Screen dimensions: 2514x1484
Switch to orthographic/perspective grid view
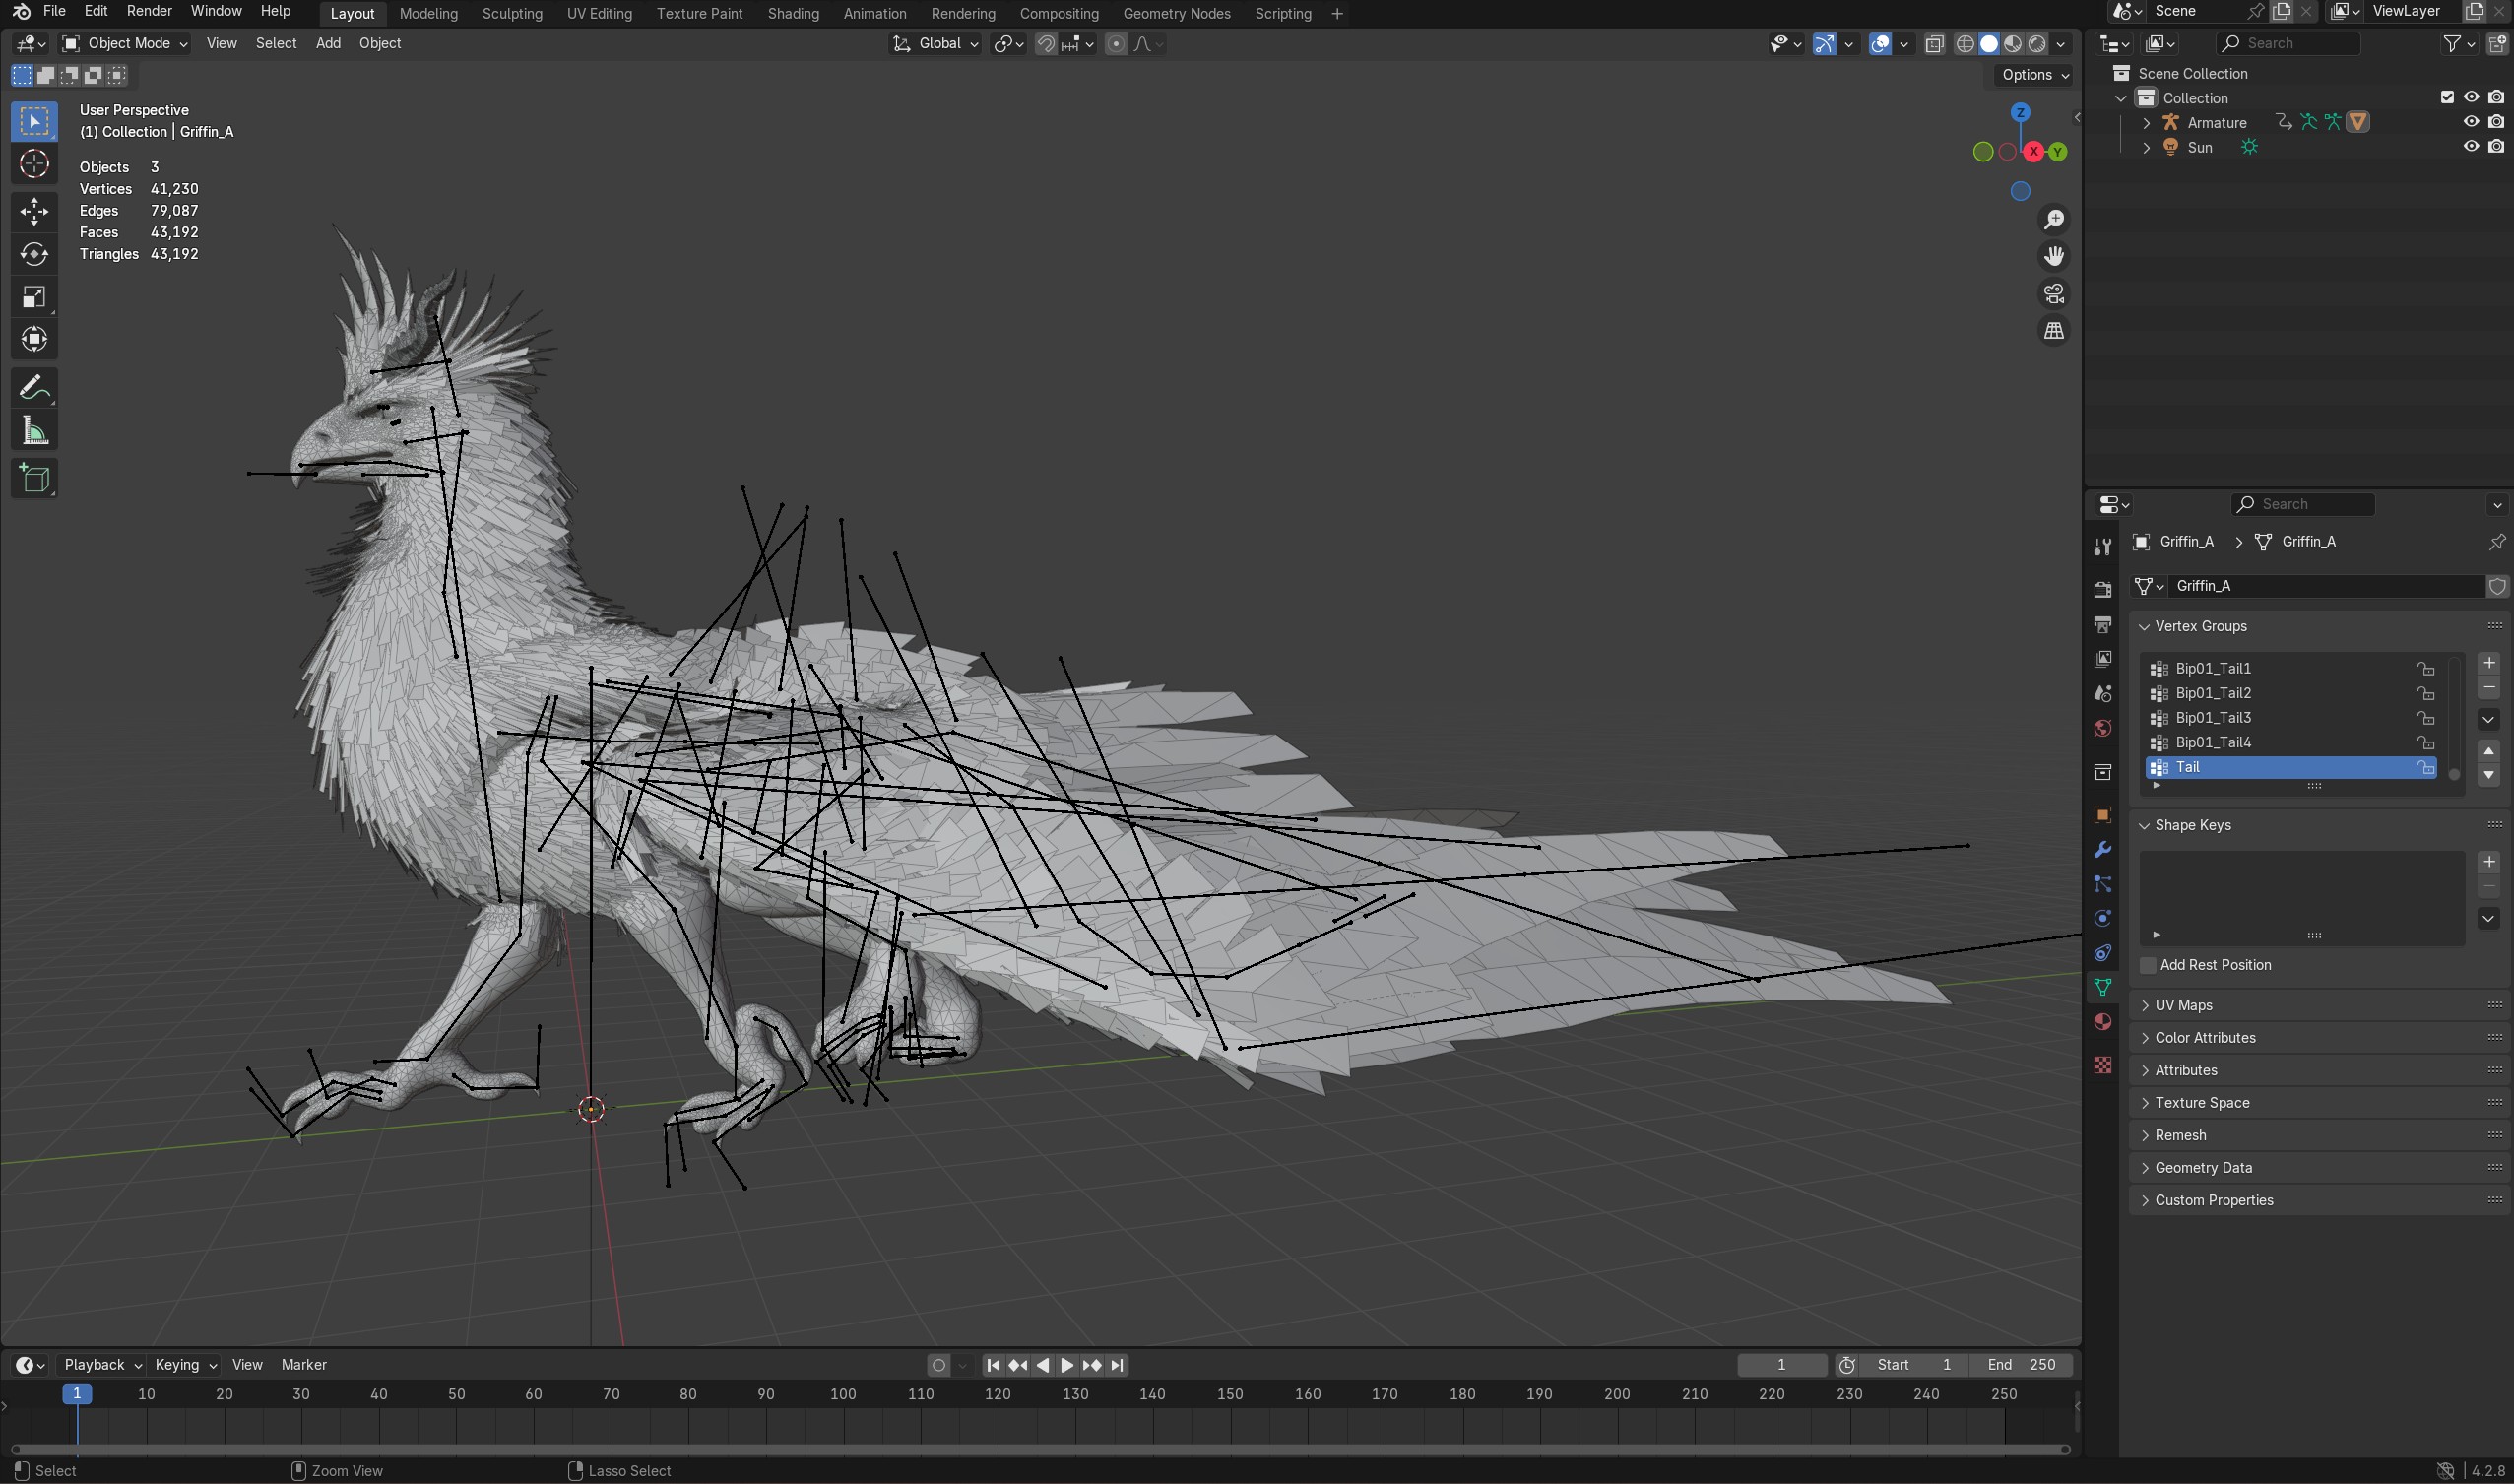pyautogui.click(x=2054, y=331)
